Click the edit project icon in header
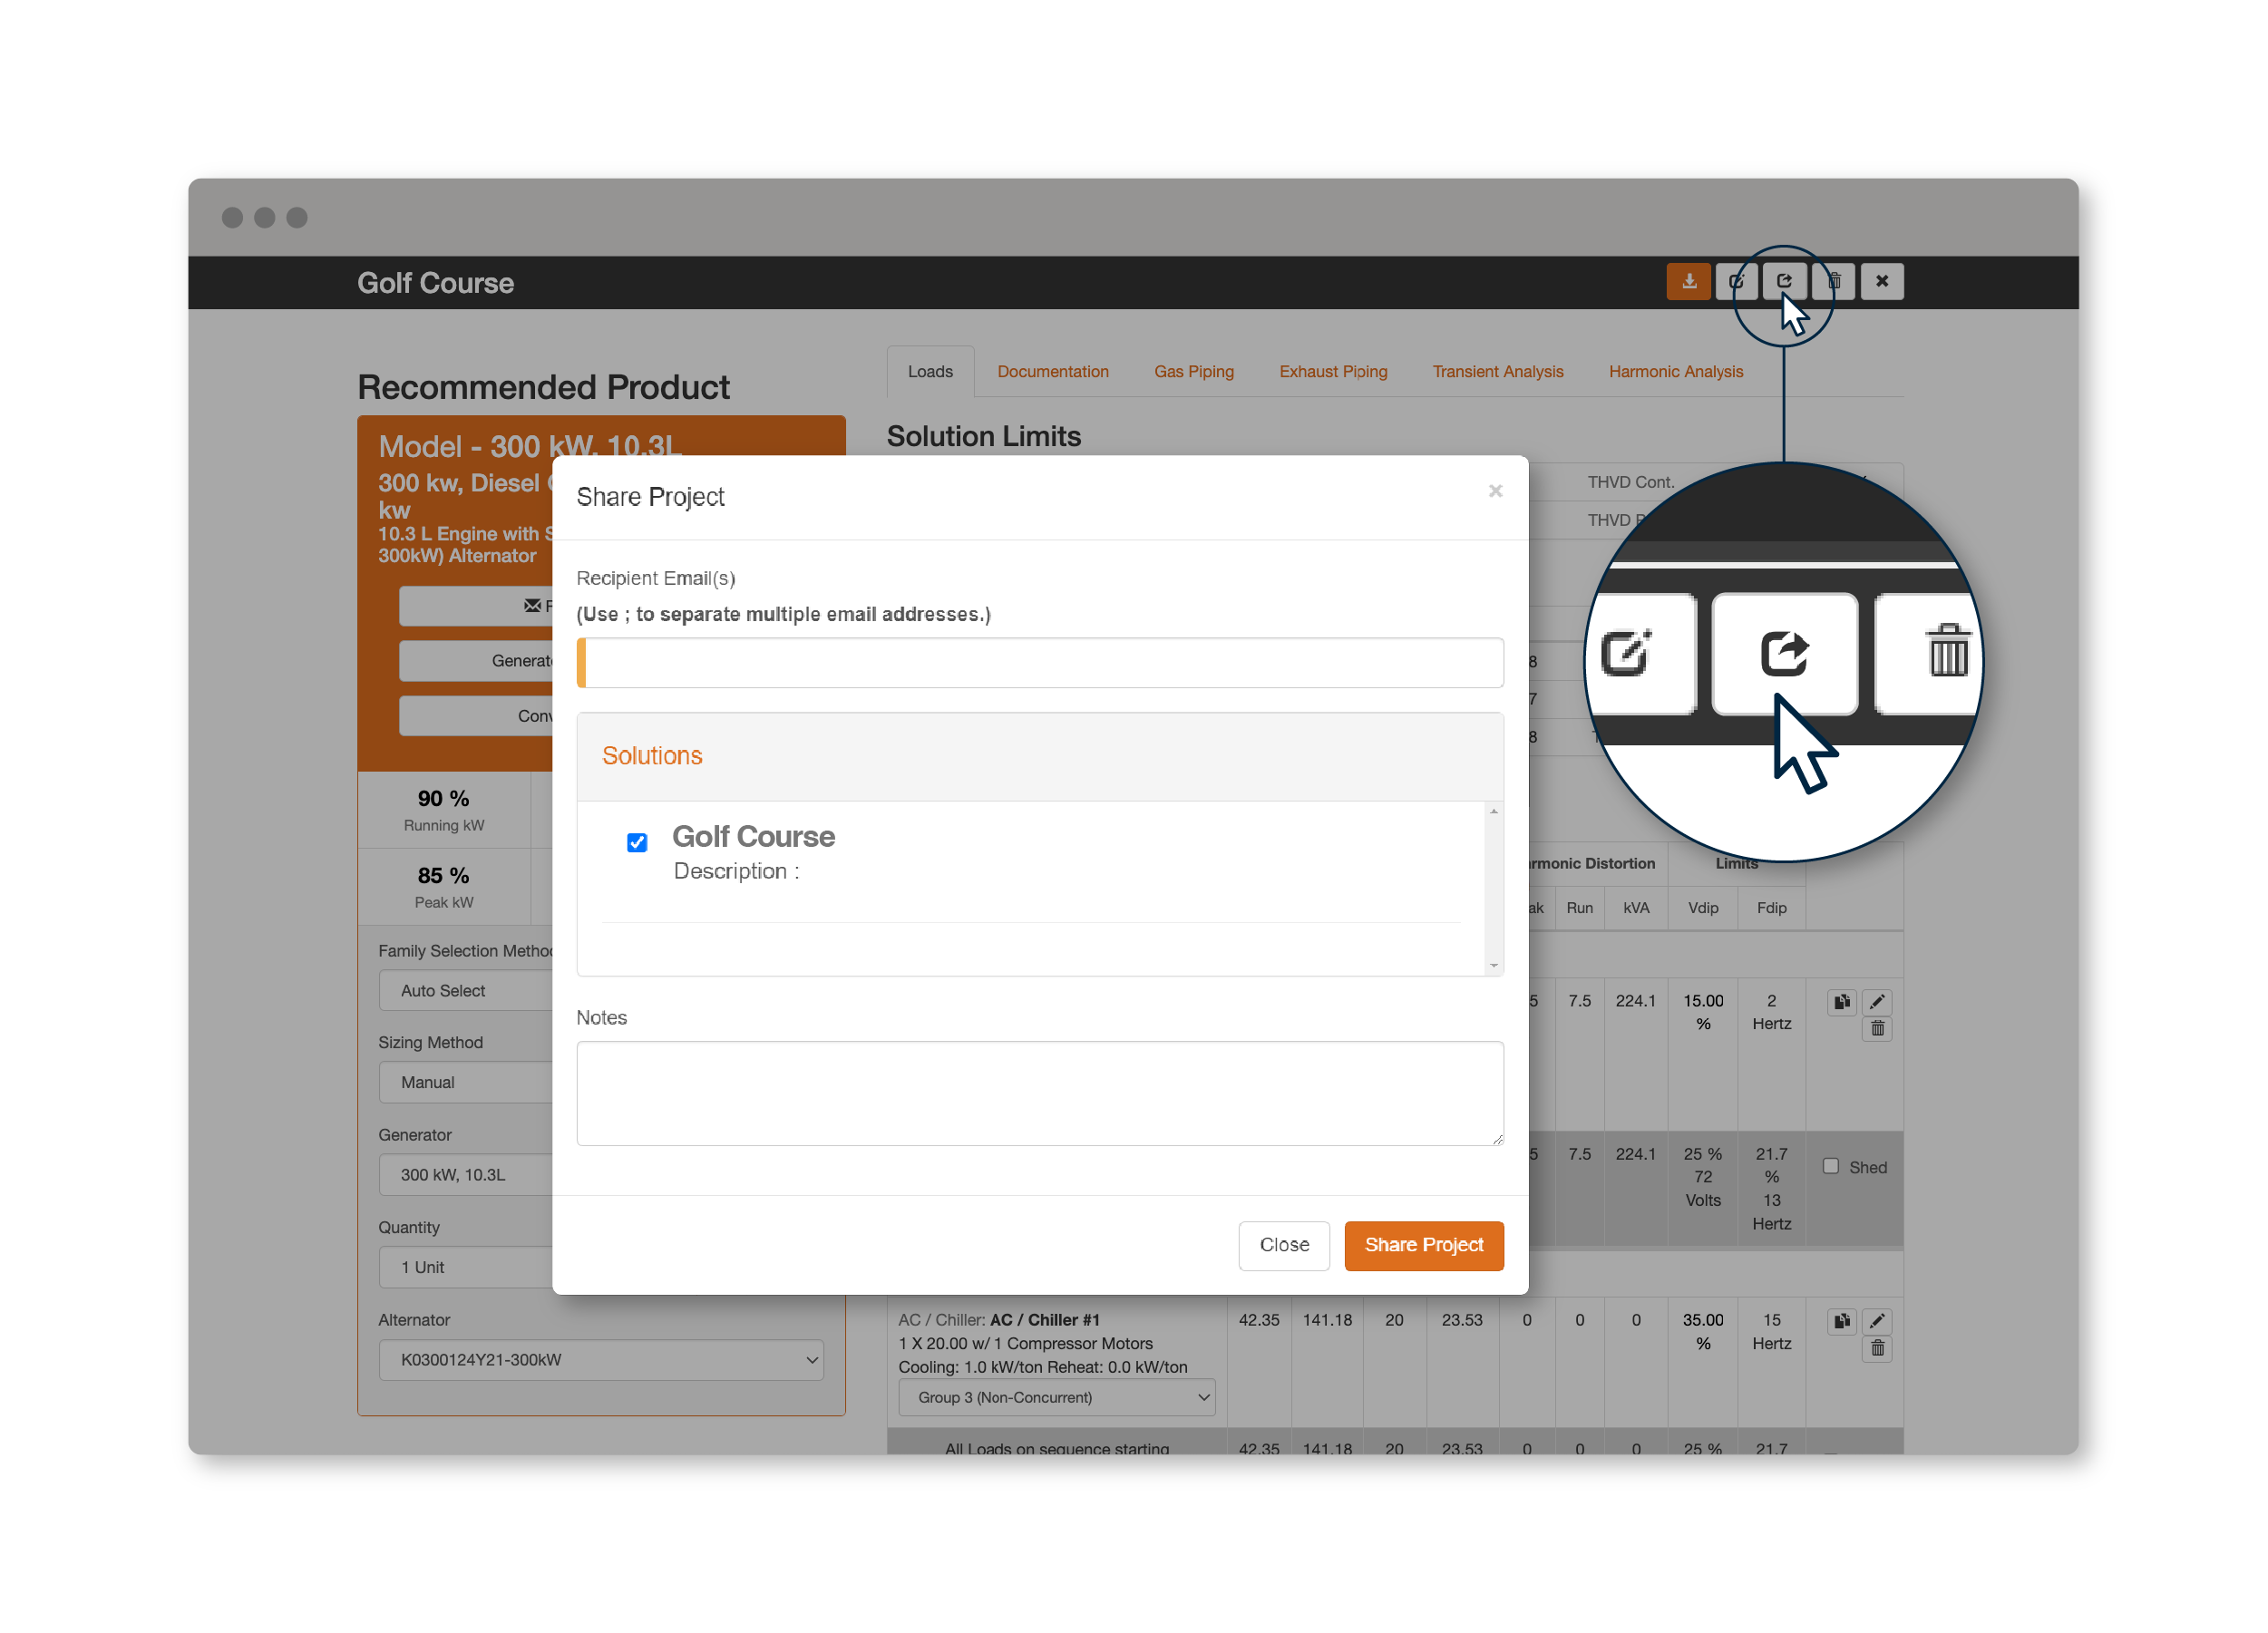 coord(1736,282)
